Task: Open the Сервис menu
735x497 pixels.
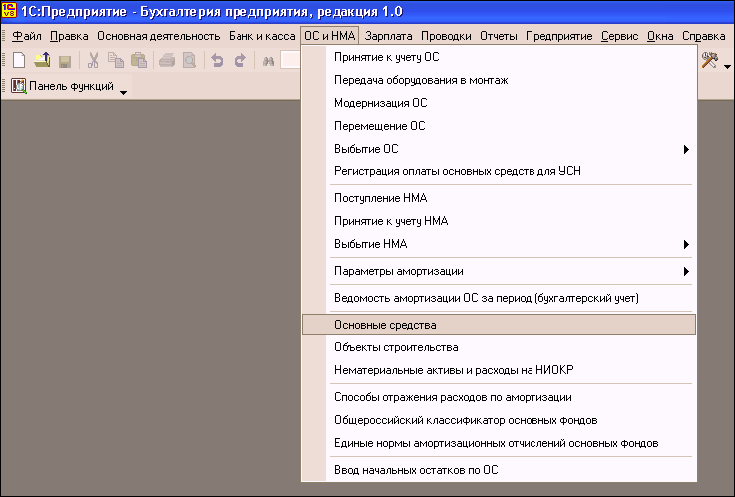Action: click(618, 36)
